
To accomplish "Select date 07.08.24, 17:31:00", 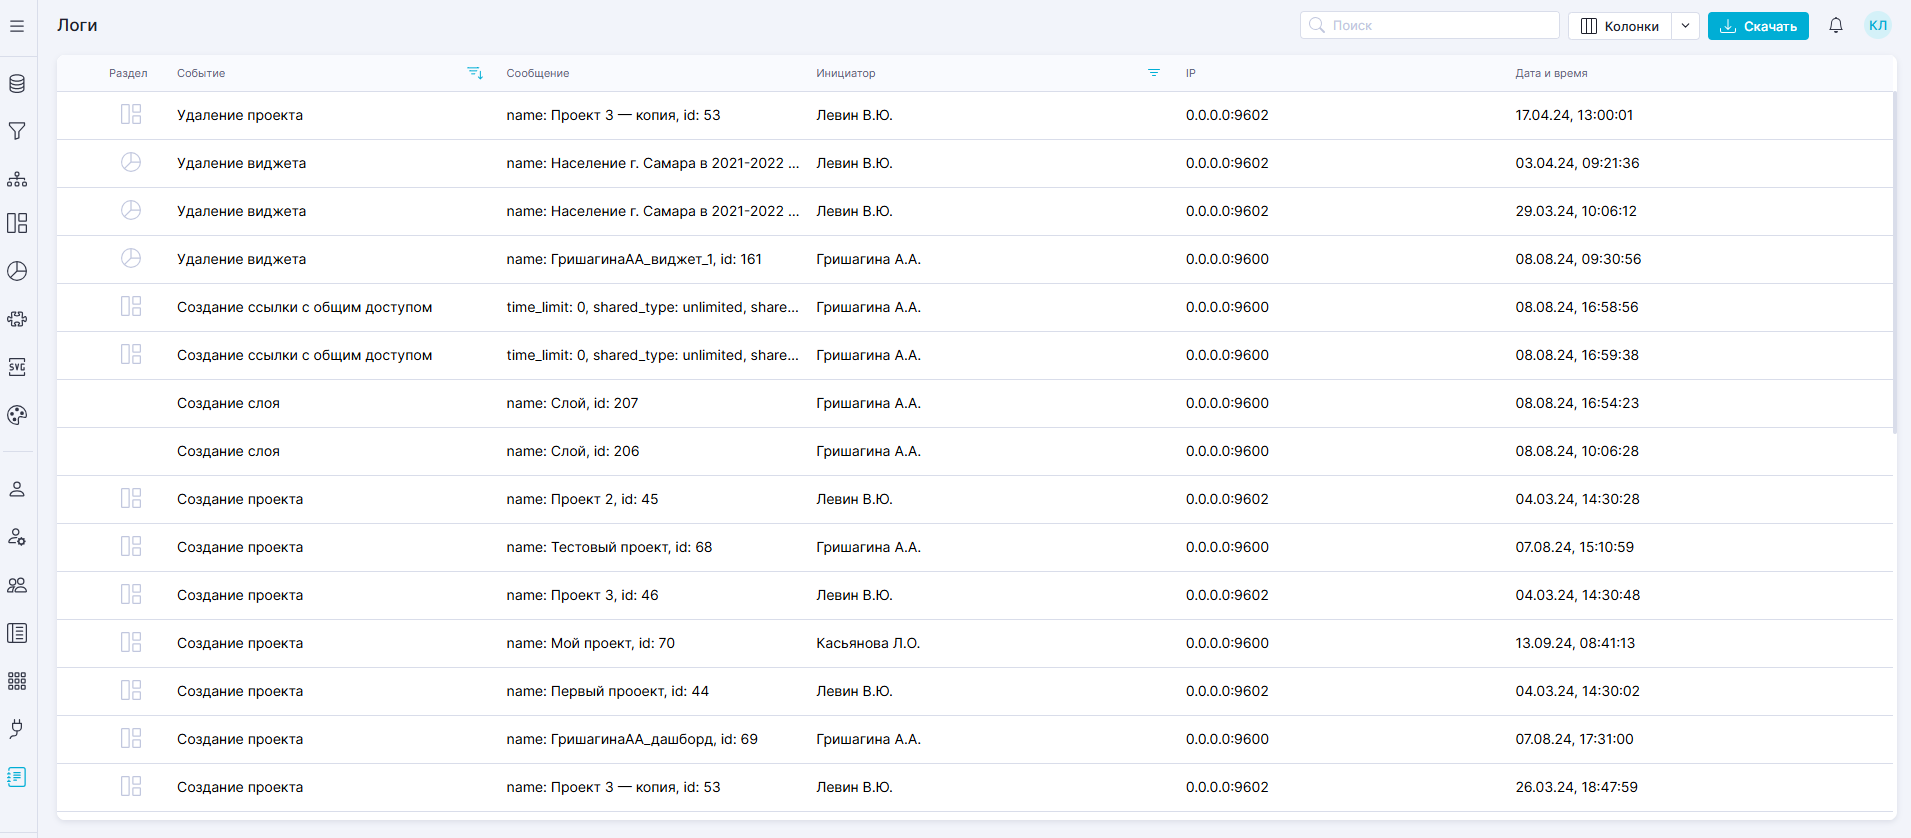I will click(1574, 739).
